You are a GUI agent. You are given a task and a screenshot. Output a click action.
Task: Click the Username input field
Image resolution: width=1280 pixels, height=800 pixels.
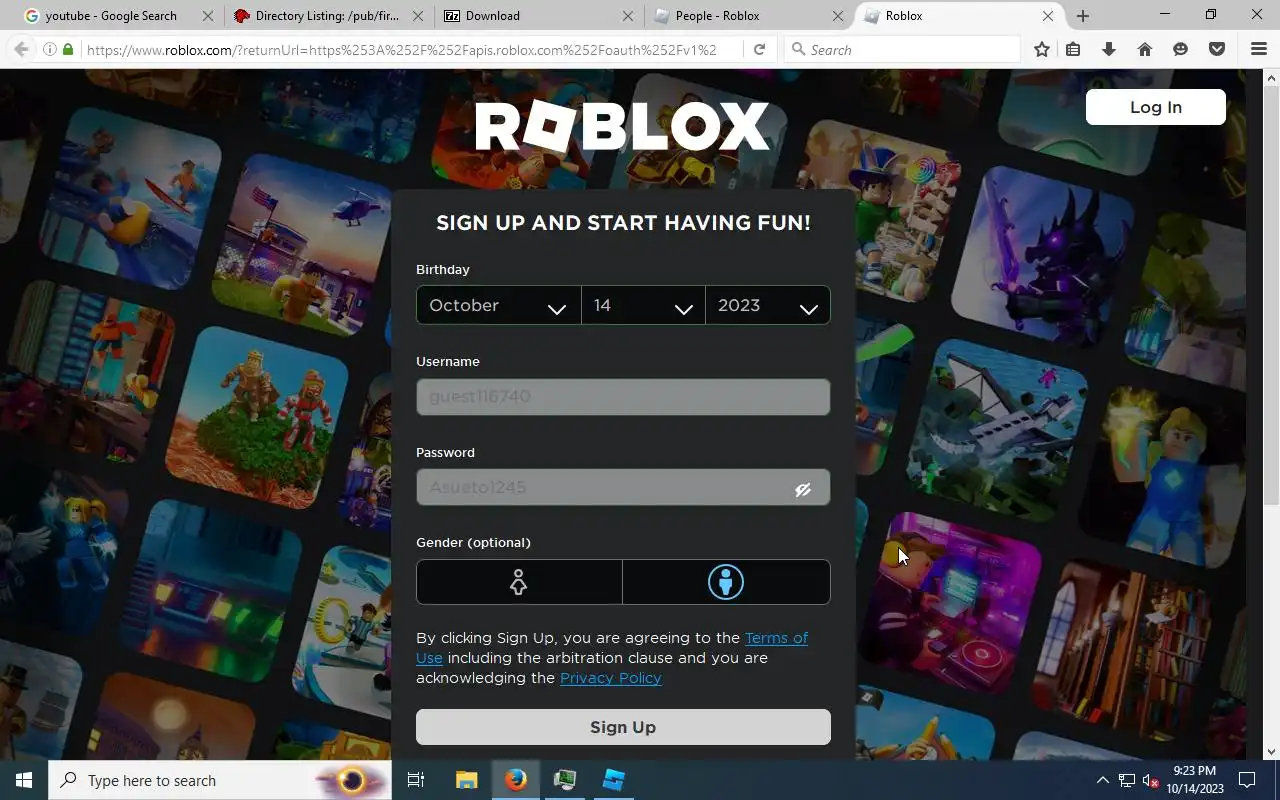(623, 397)
